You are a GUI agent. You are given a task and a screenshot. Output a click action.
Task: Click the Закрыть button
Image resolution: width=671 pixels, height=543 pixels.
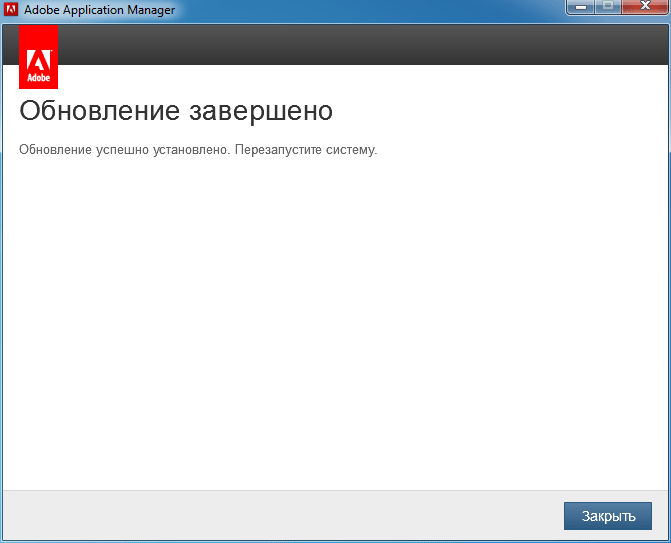pos(608,516)
